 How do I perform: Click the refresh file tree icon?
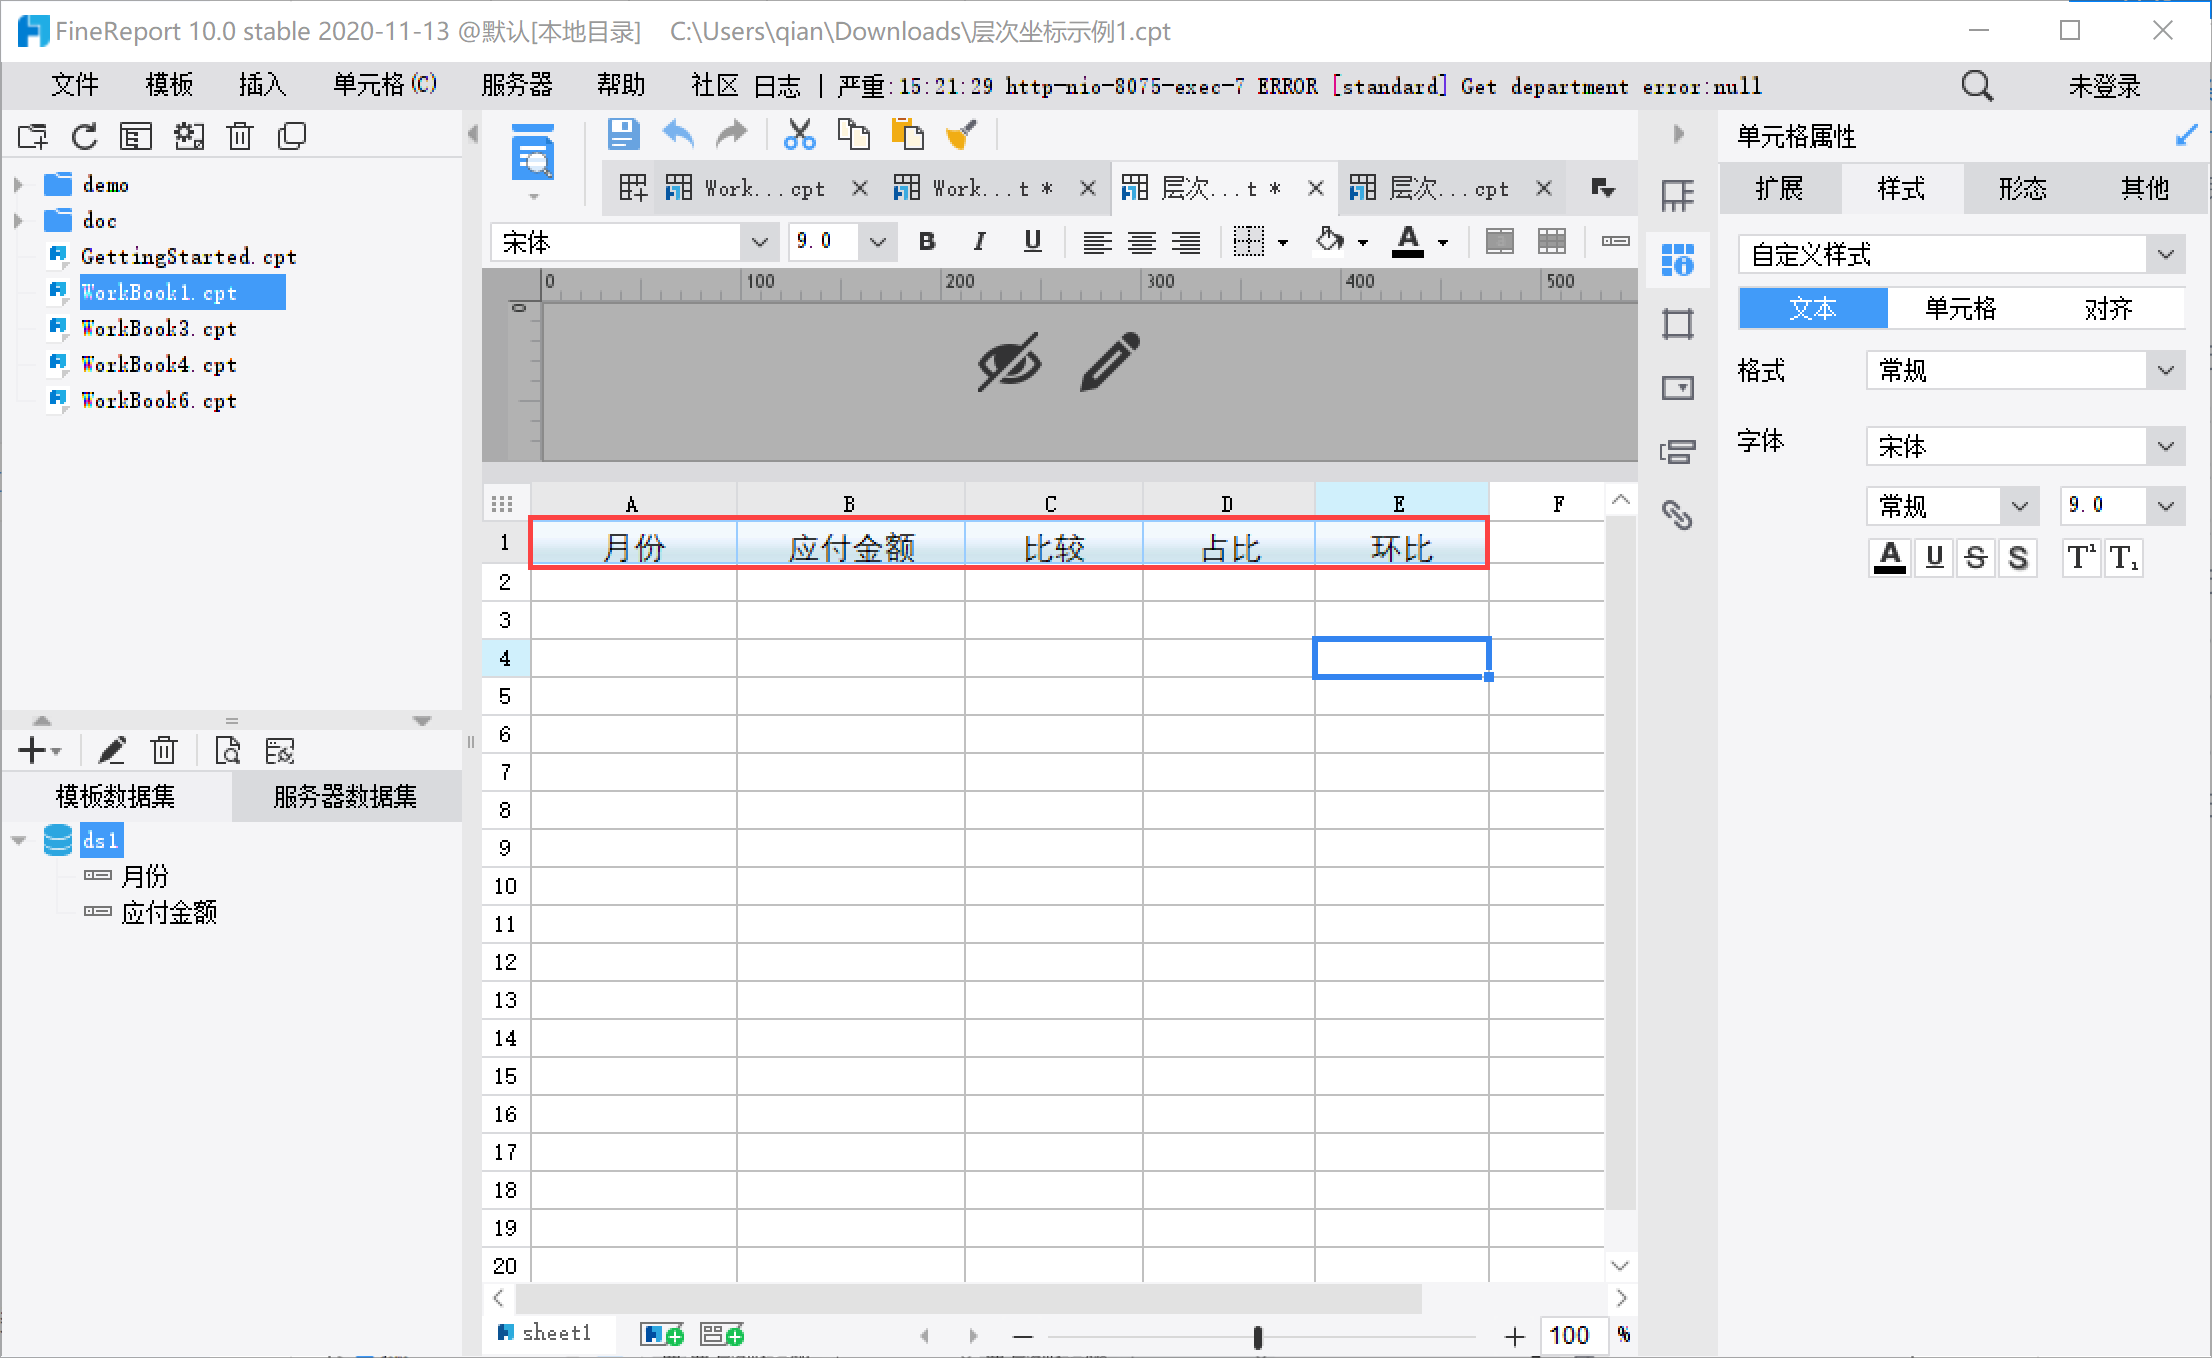[85, 136]
